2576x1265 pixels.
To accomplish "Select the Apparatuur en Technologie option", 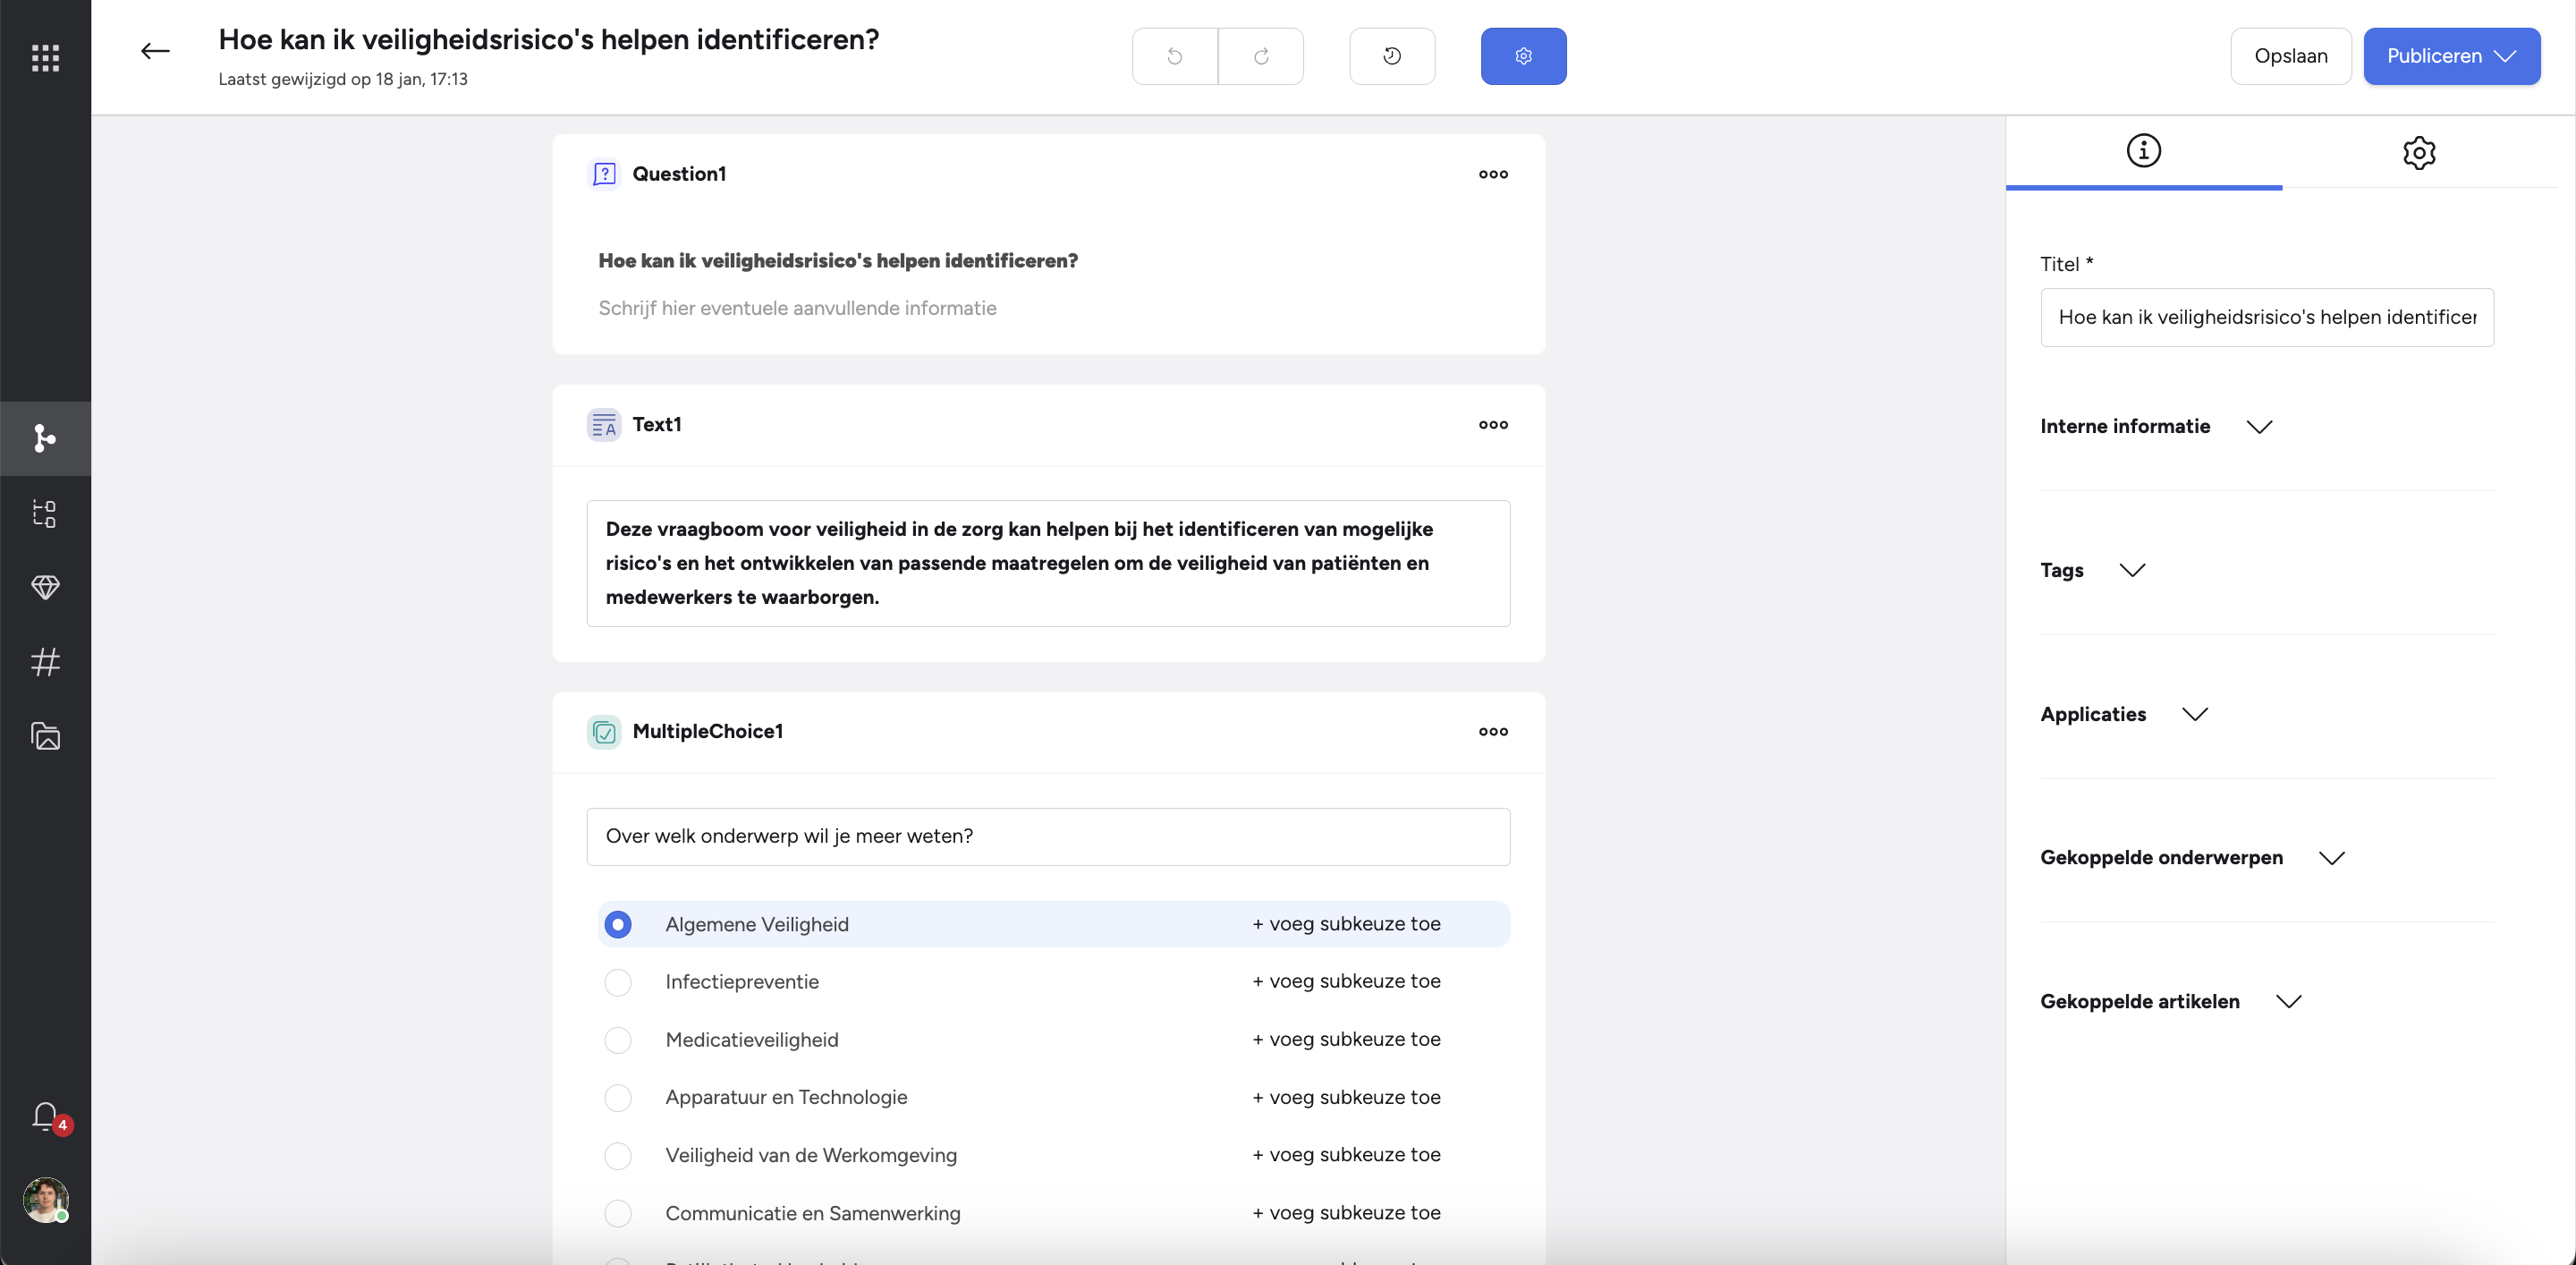I will coord(618,1097).
